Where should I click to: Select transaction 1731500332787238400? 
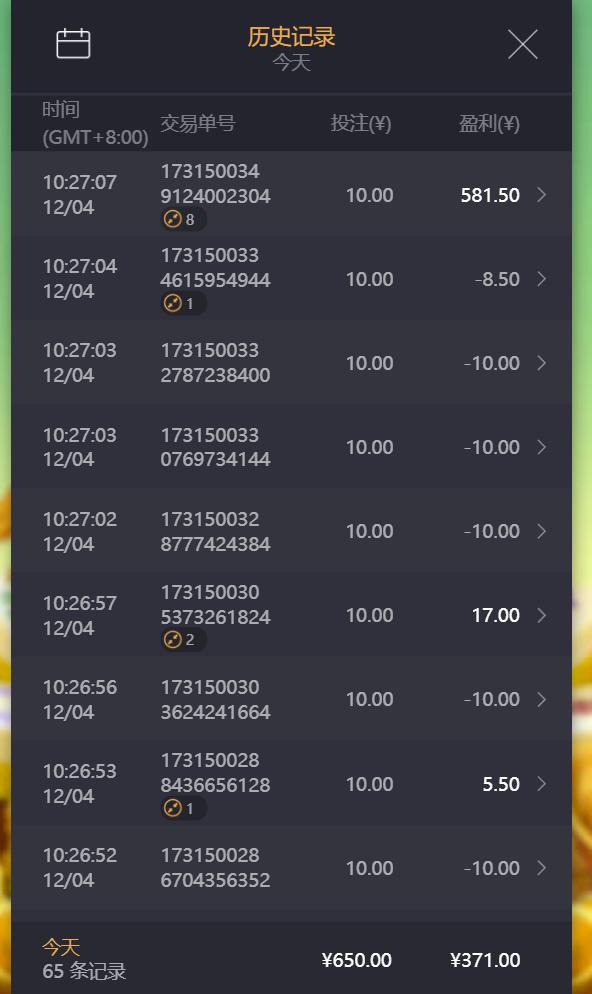click(216, 363)
